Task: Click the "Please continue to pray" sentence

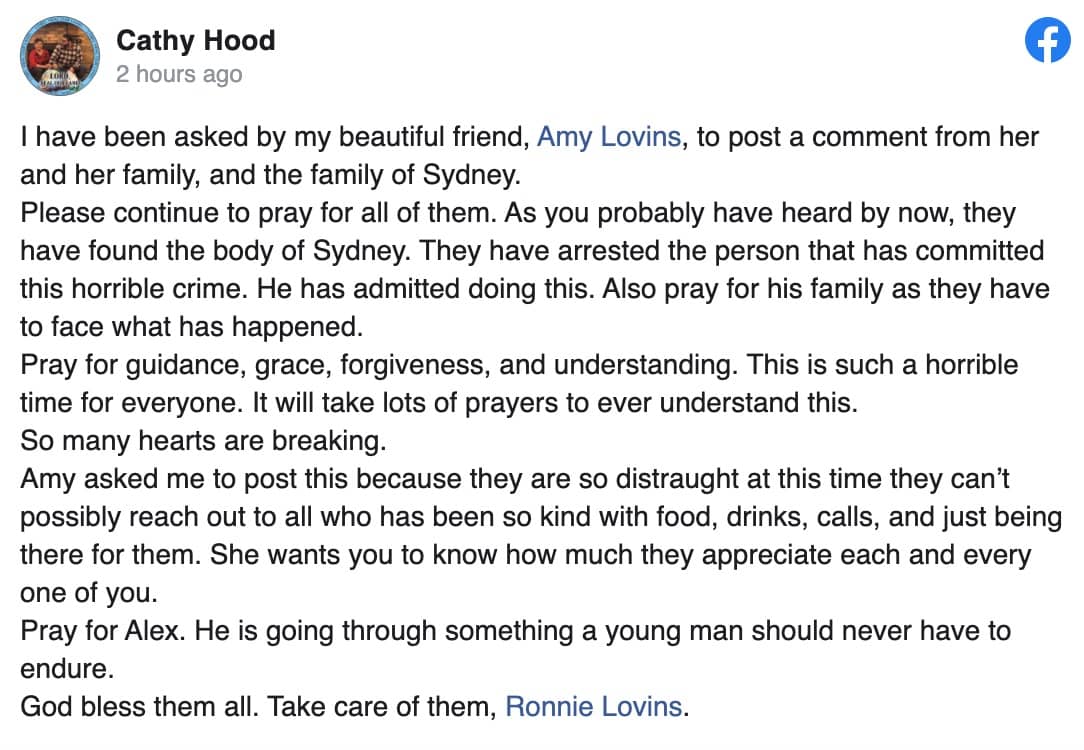Action: tap(258, 213)
